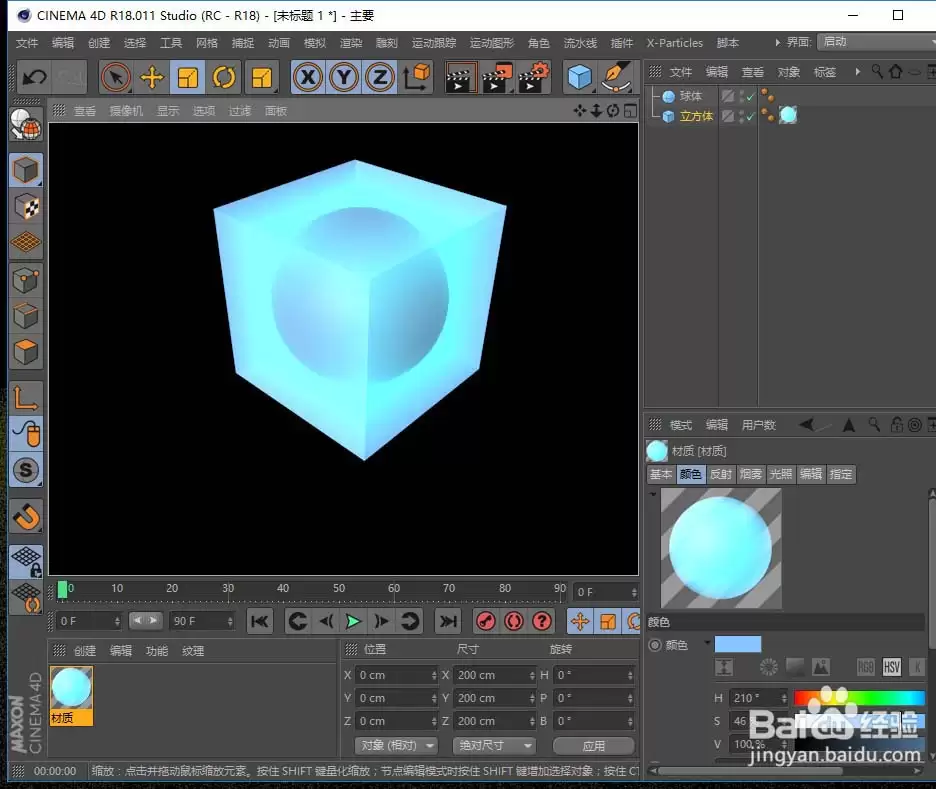
Task: Select the Move tool
Action: pos(152,77)
